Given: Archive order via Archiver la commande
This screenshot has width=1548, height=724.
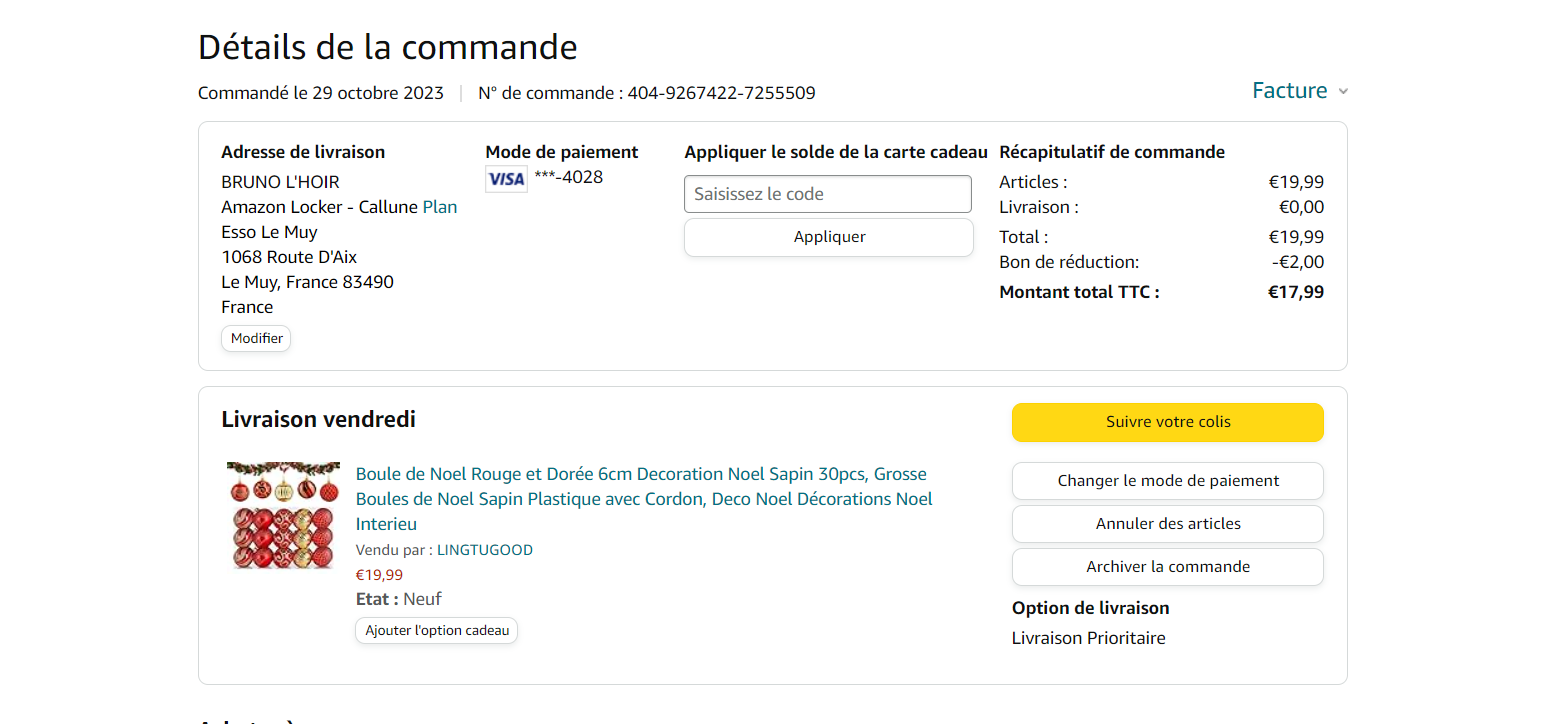Looking at the screenshot, I should pyautogui.click(x=1167, y=567).
